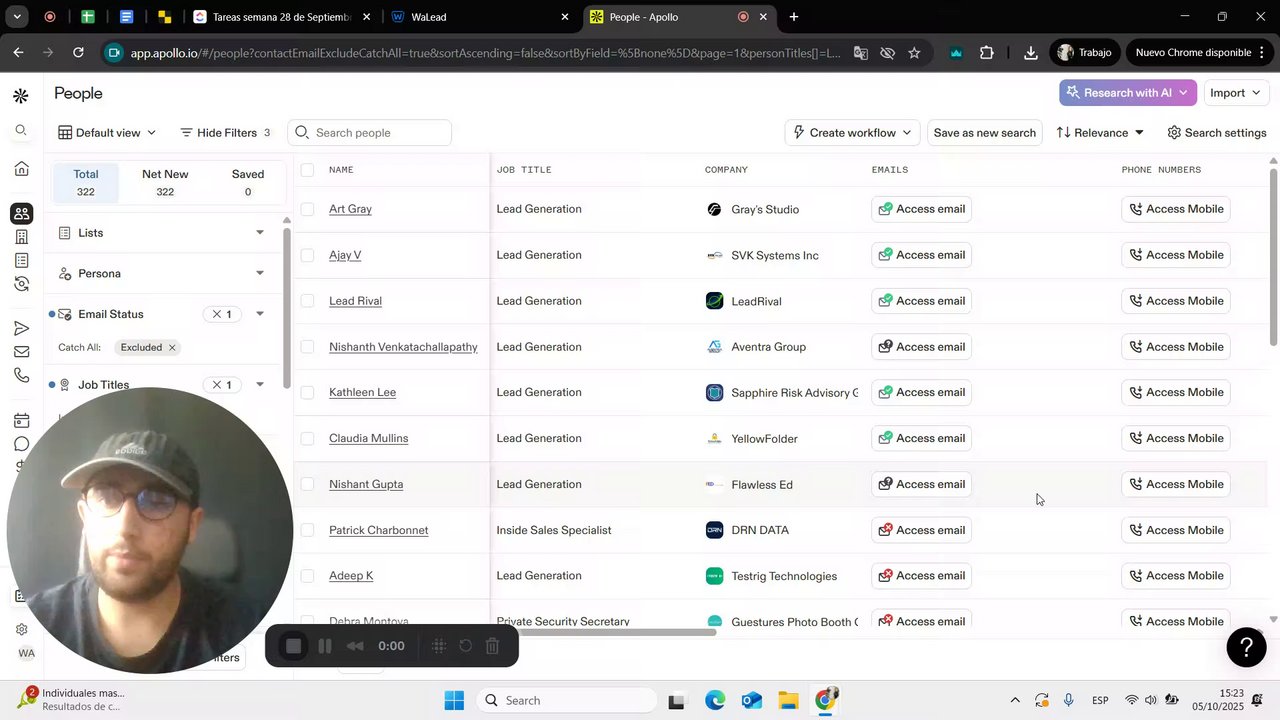The height and width of the screenshot is (720, 1280).
Task: Open the Import dropdown
Action: click(1236, 93)
